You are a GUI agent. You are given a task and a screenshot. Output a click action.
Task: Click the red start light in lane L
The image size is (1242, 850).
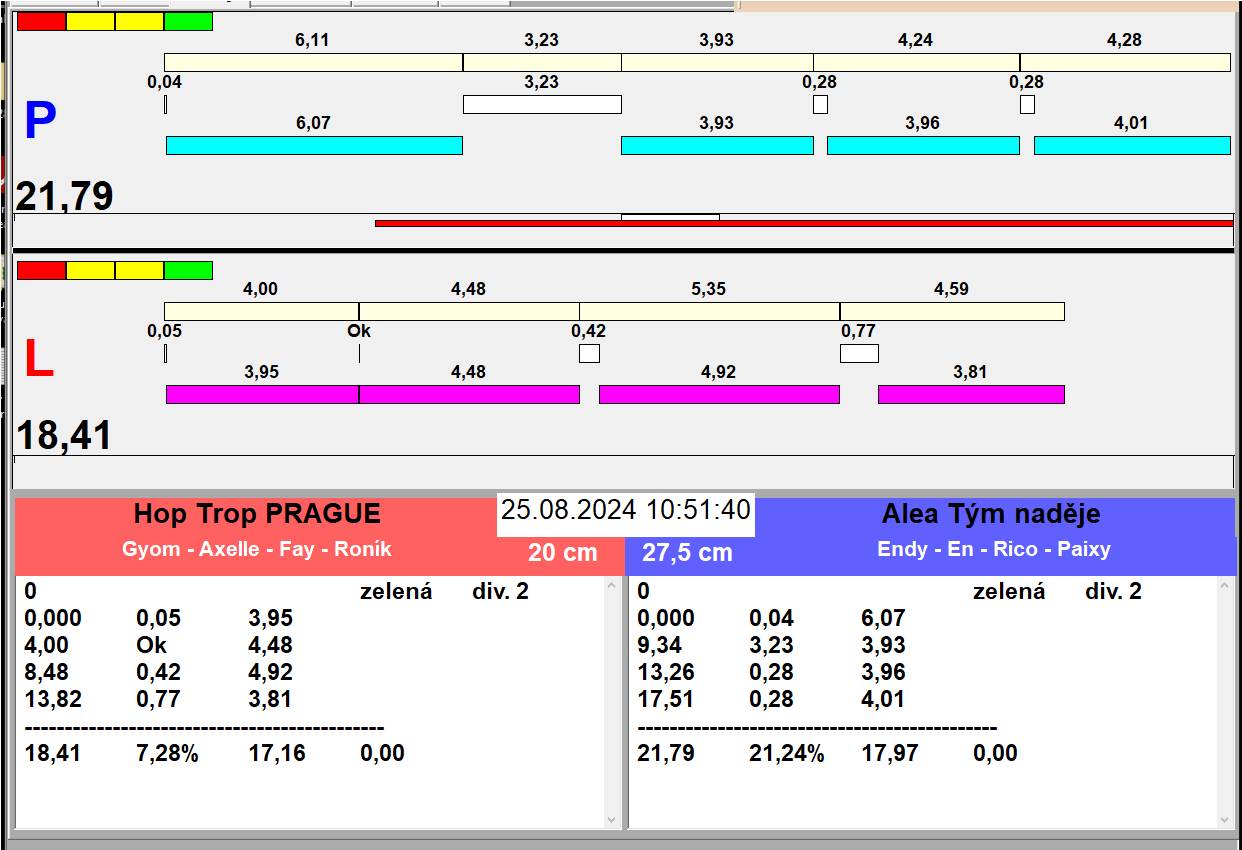tap(42, 270)
